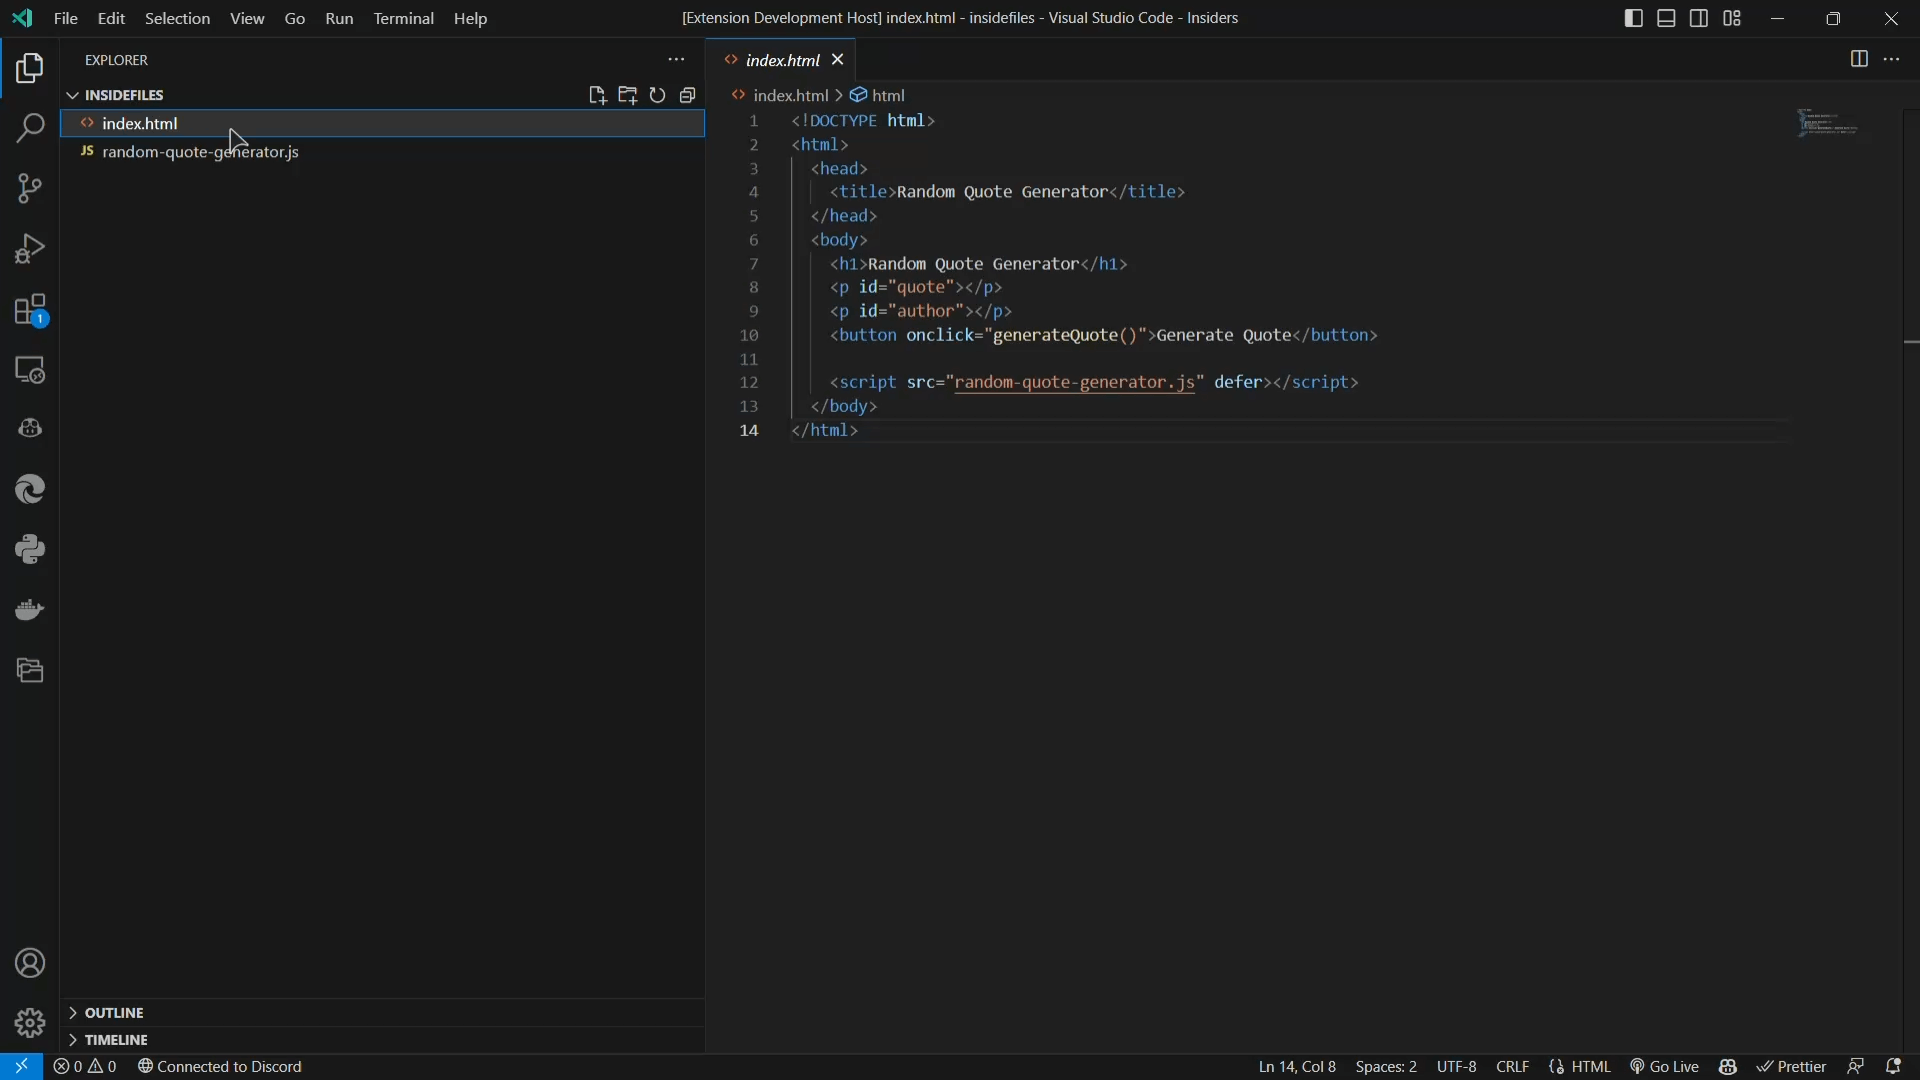
Task: Open the Extensions view with update badge
Action: [30, 311]
